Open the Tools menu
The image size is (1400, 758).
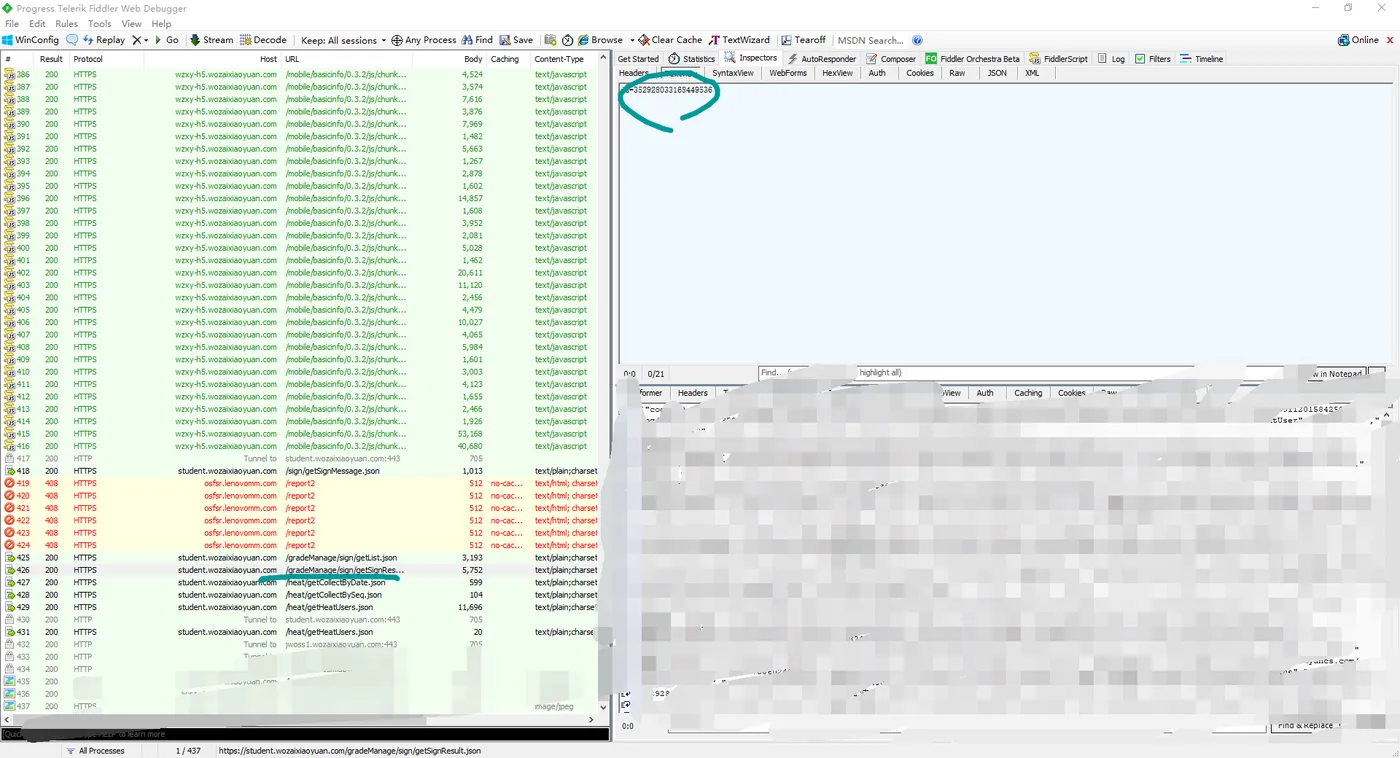(x=100, y=23)
